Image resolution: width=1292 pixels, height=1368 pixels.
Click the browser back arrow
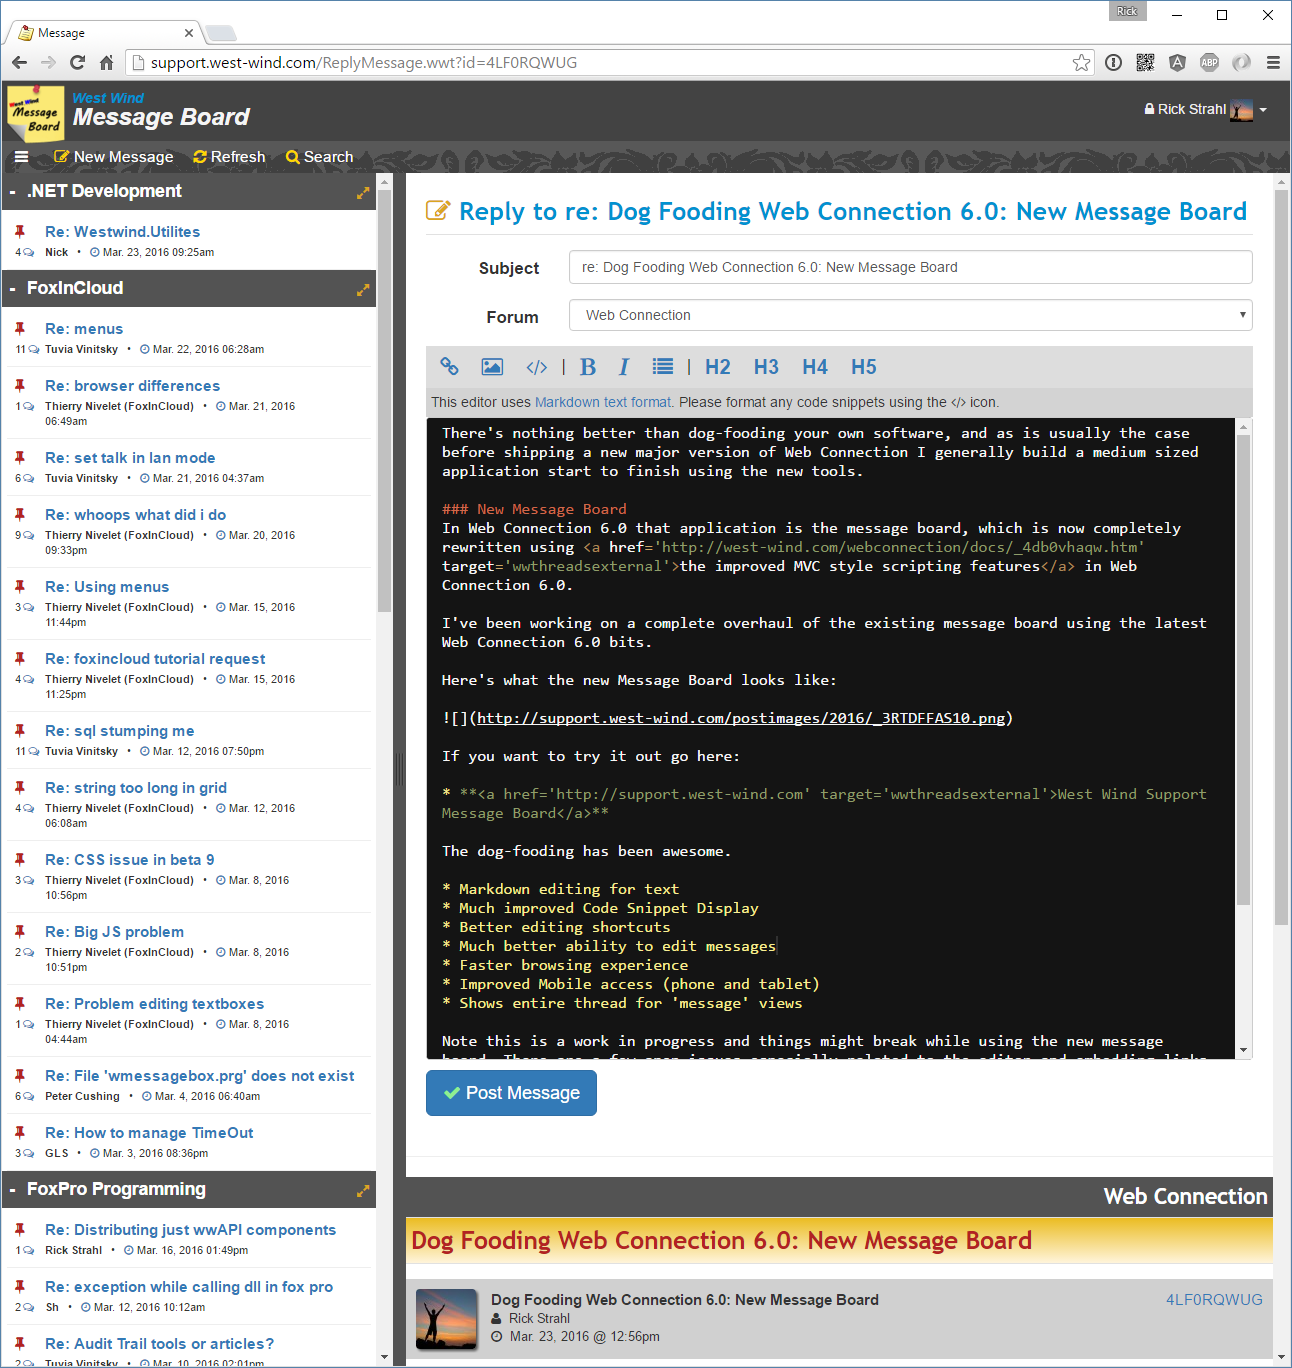pos(19,62)
